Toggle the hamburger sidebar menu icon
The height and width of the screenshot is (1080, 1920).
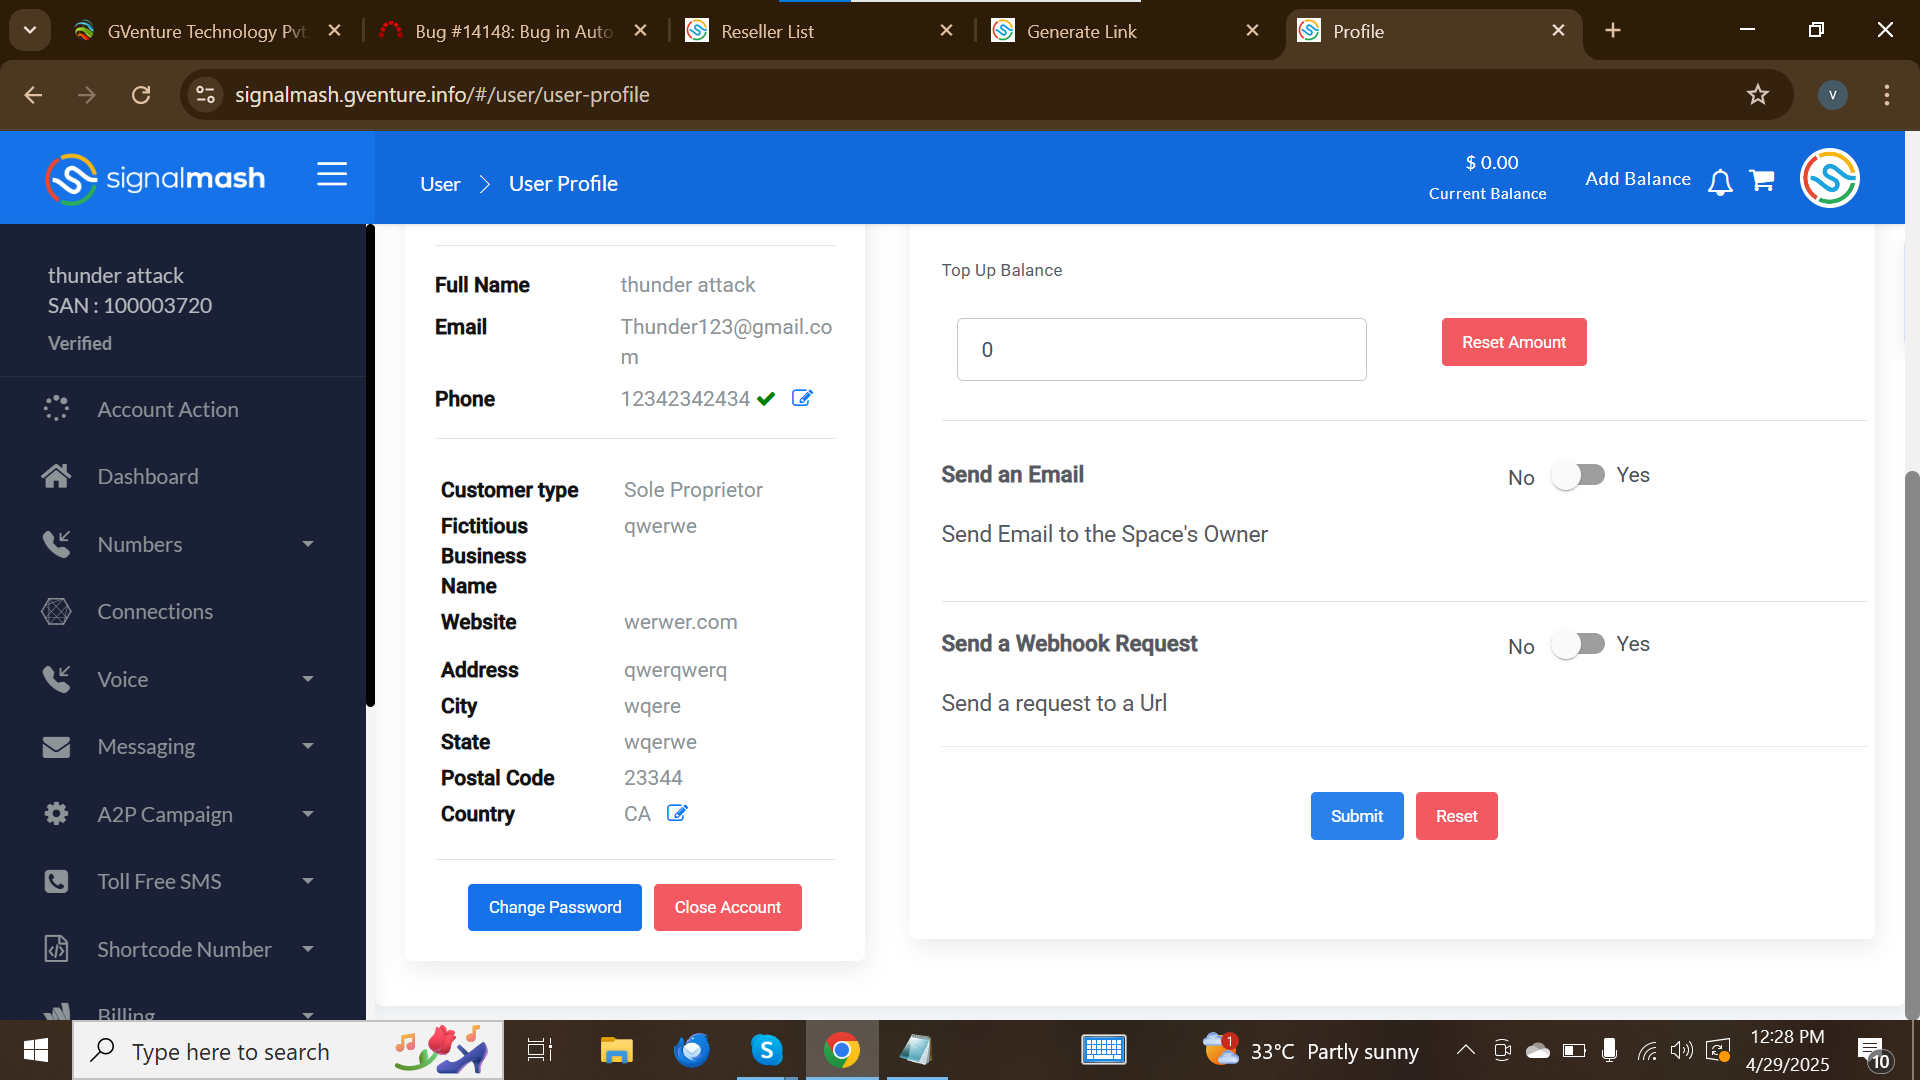click(x=332, y=174)
